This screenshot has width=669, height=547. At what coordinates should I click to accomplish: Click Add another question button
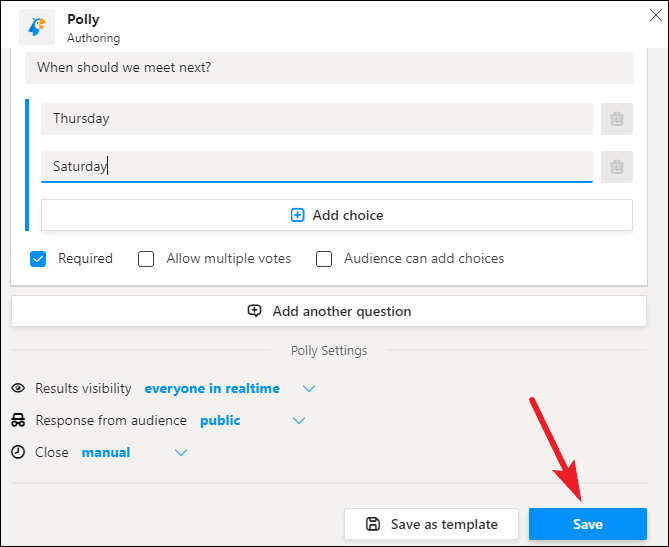click(x=329, y=311)
